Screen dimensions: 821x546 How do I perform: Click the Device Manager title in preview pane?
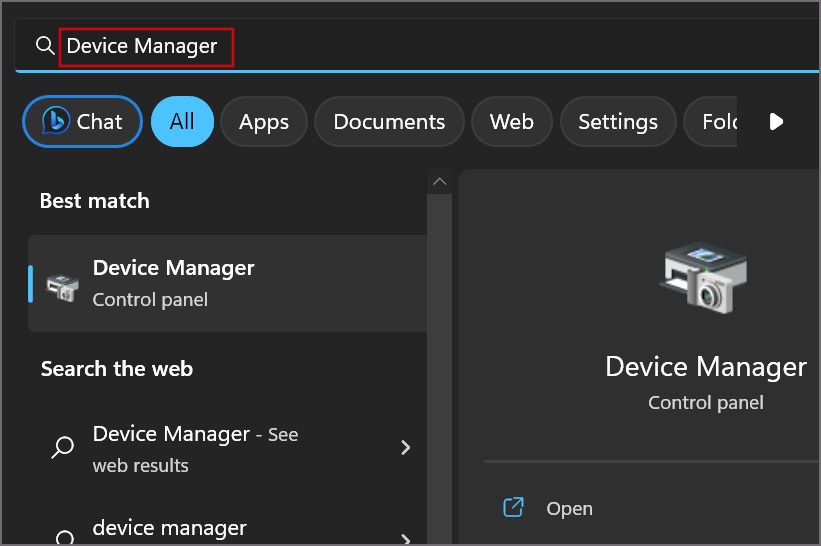(705, 366)
